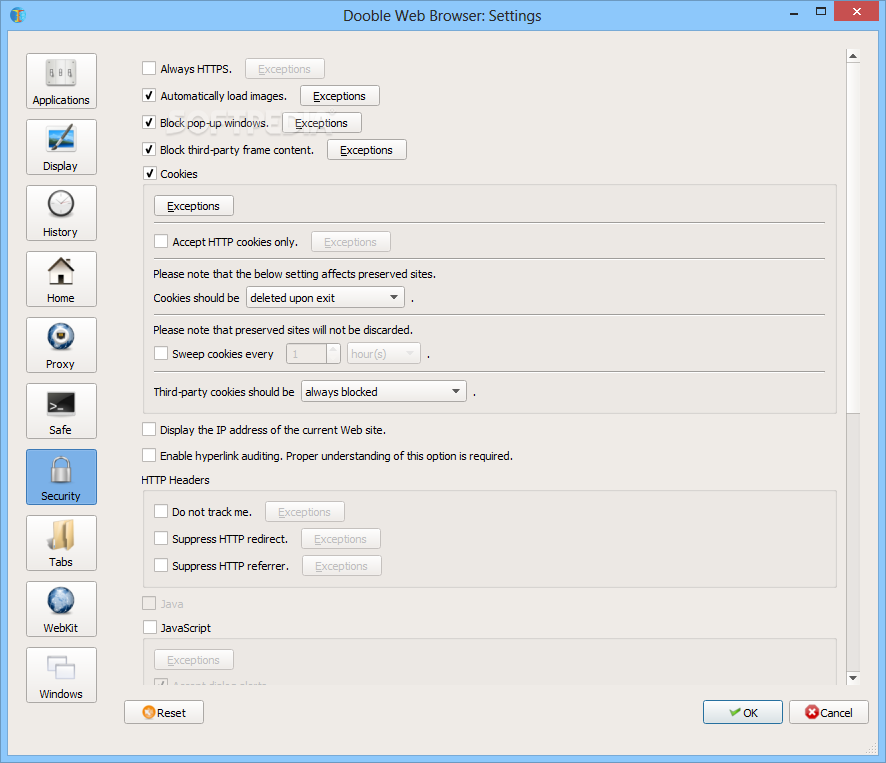Image resolution: width=886 pixels, height=763 pixels.
Task: Enable the Always HTTPS checkbox
Action: pyautogui.click(x=149, y=68)
